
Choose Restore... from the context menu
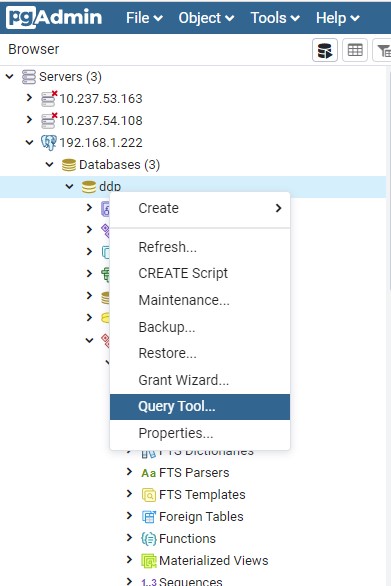[x=200, y=353]
